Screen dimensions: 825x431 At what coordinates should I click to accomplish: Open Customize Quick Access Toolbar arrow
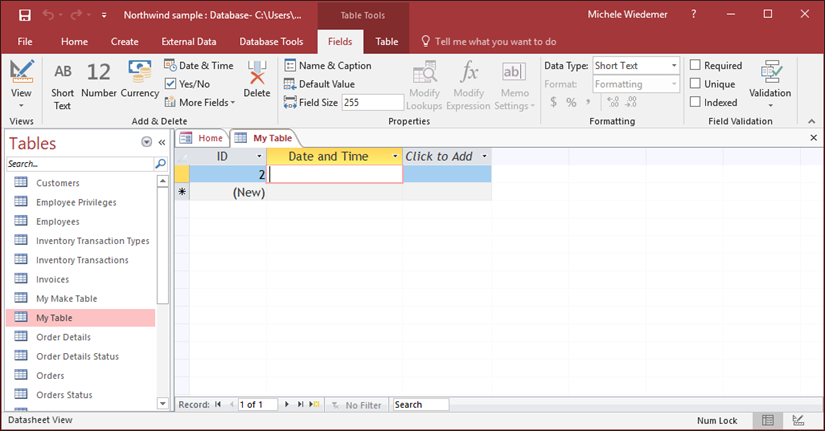pyautogui.click(x=104, y=15)
